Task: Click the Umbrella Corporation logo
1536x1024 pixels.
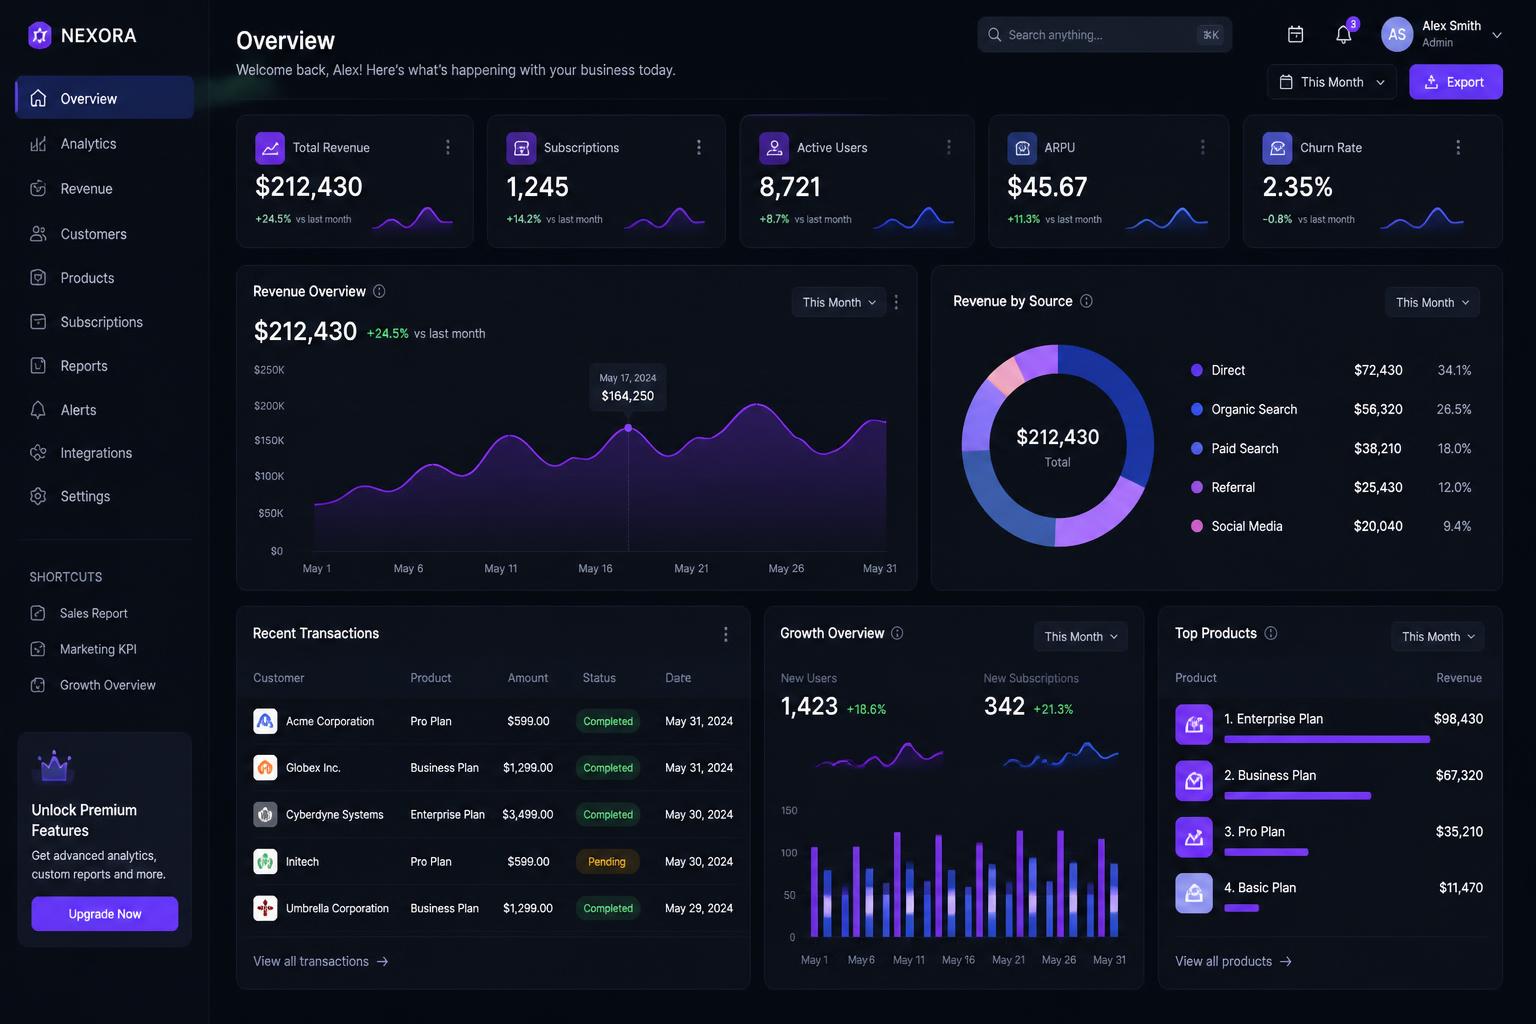Action: pyautogui.click(x=265, y=908)
